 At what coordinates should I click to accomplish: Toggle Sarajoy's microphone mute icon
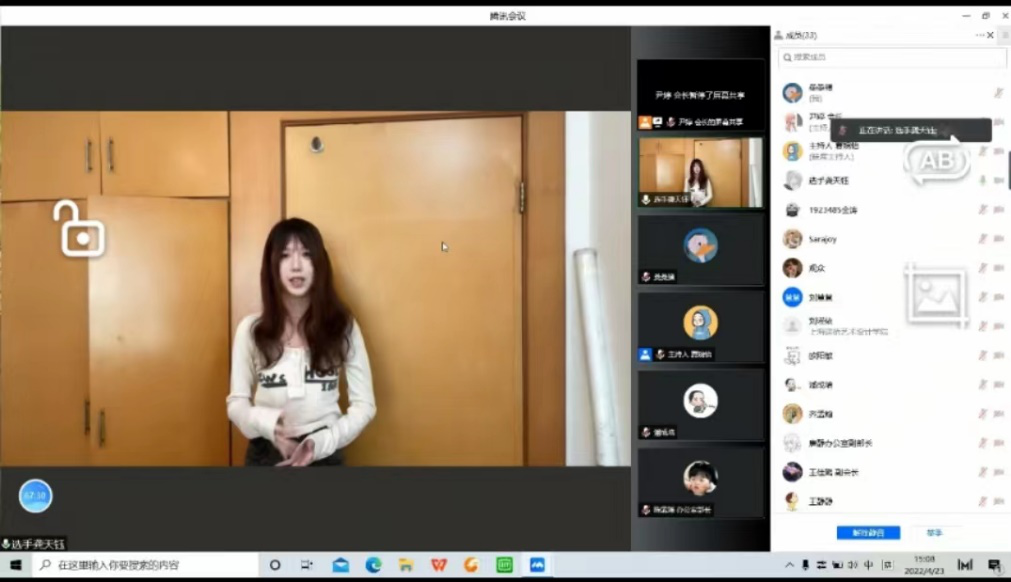983,239
